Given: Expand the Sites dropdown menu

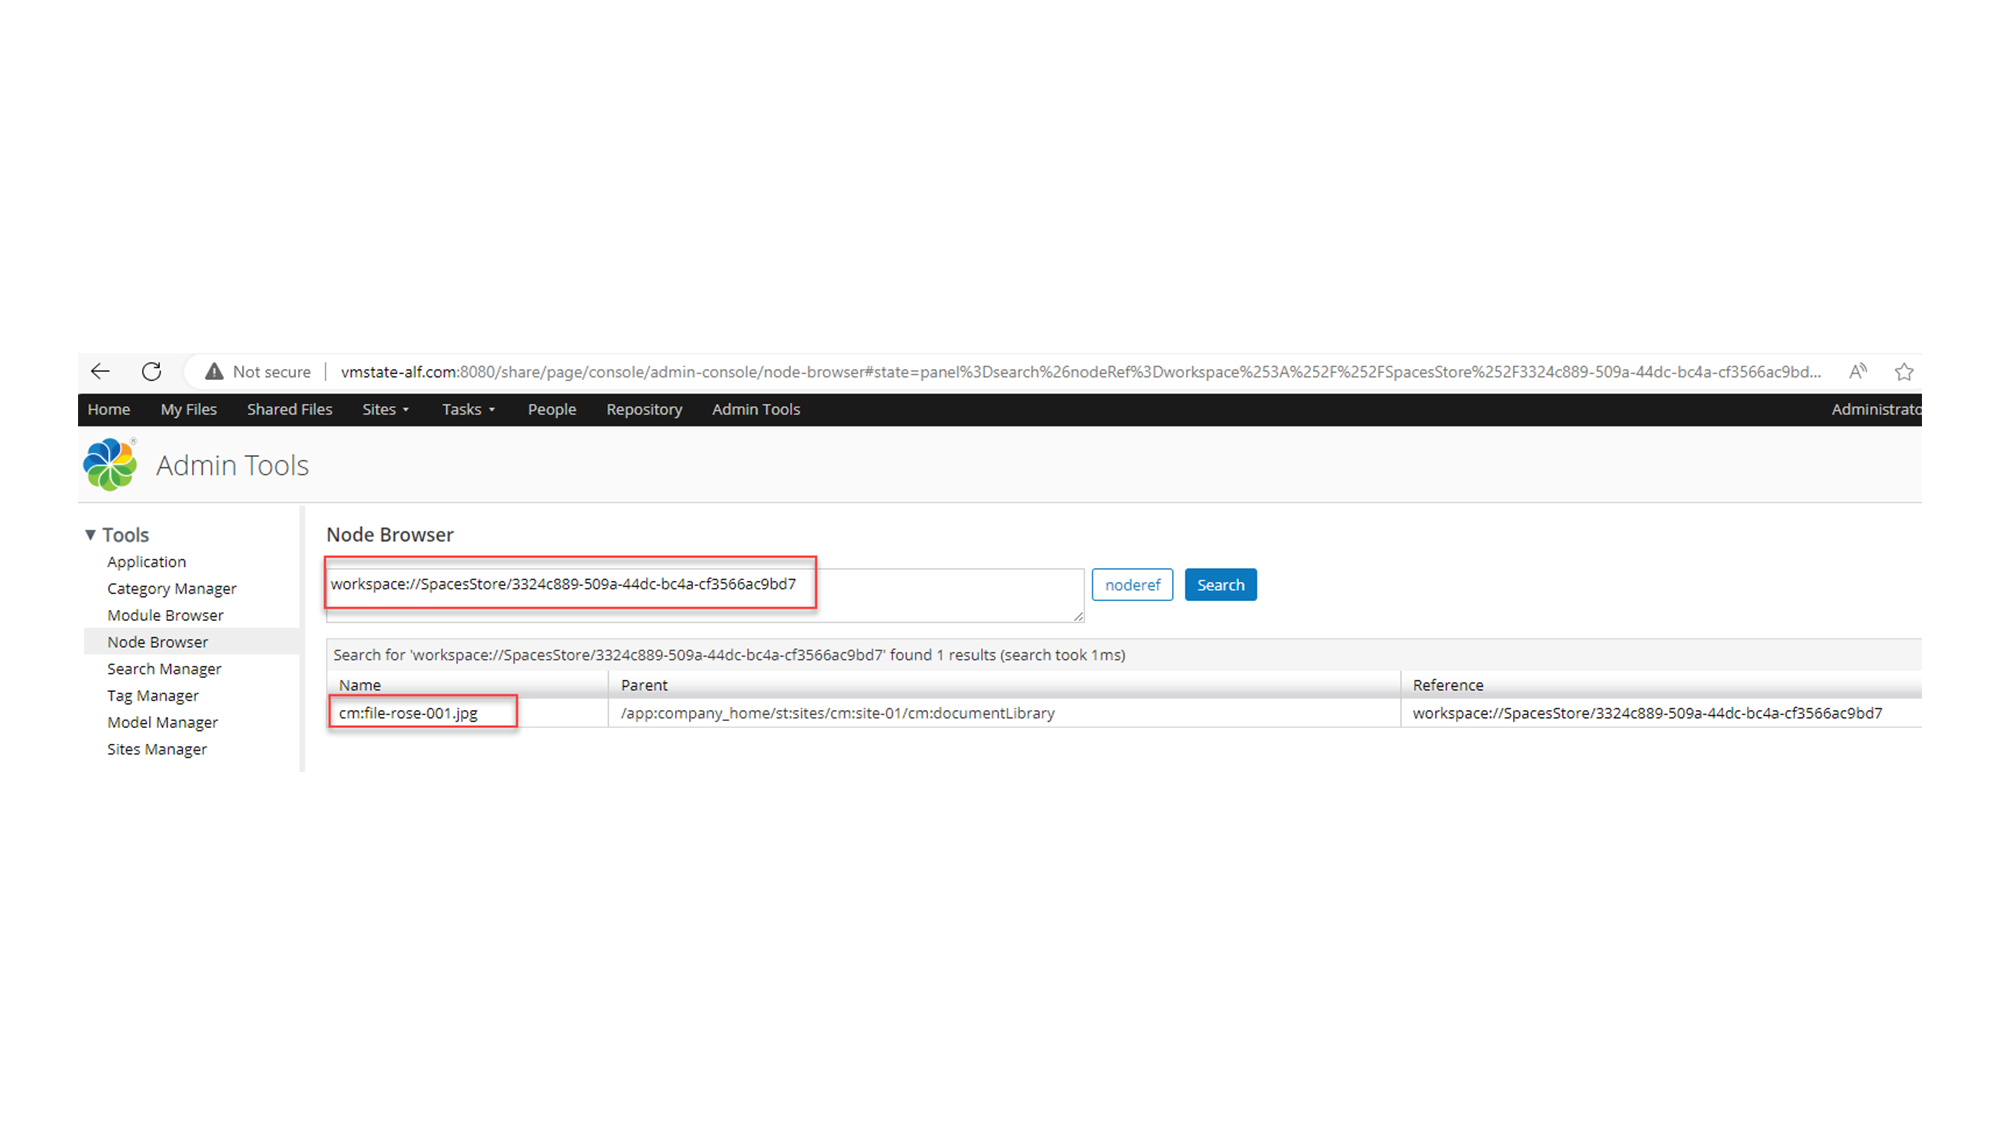Looking at the screenshot, I should point(385,409).
